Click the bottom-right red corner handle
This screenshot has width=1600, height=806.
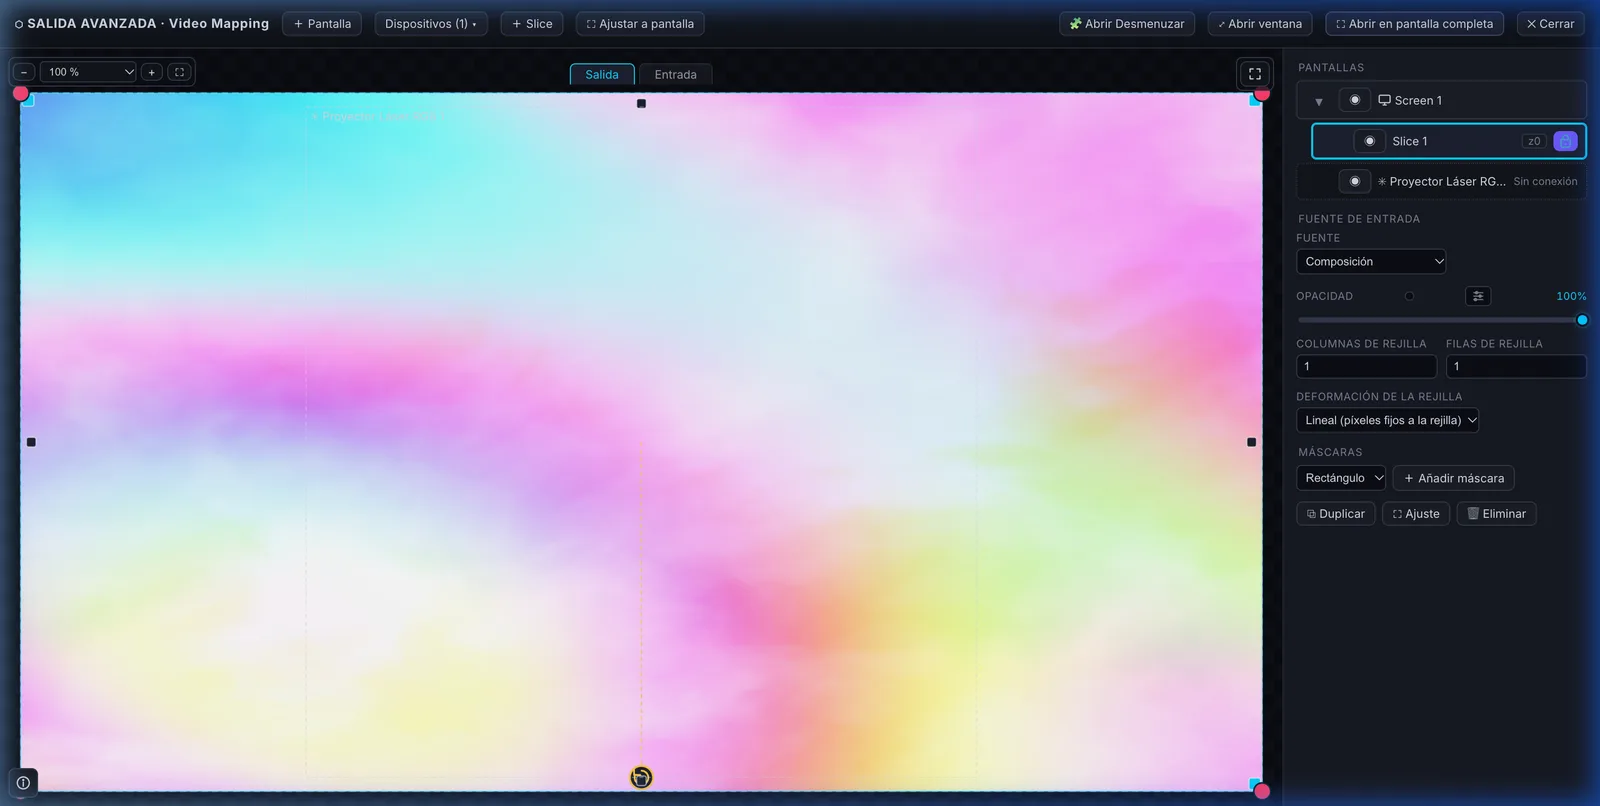[x=1262, y=791]
